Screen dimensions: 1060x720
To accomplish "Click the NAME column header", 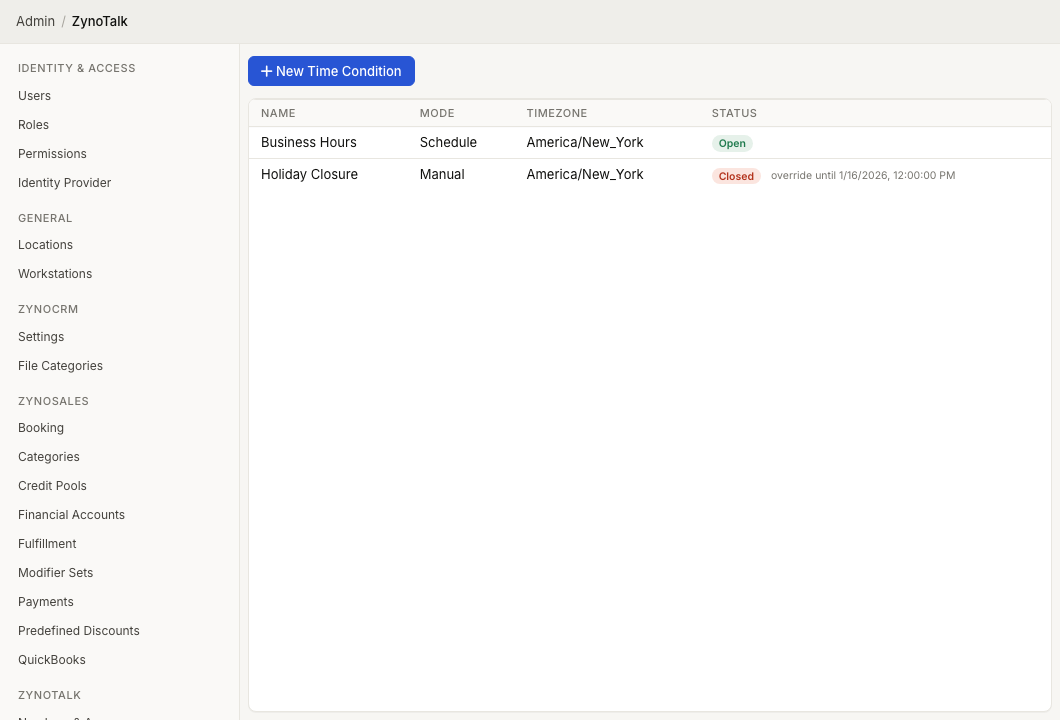I will [x=278, y=114].
